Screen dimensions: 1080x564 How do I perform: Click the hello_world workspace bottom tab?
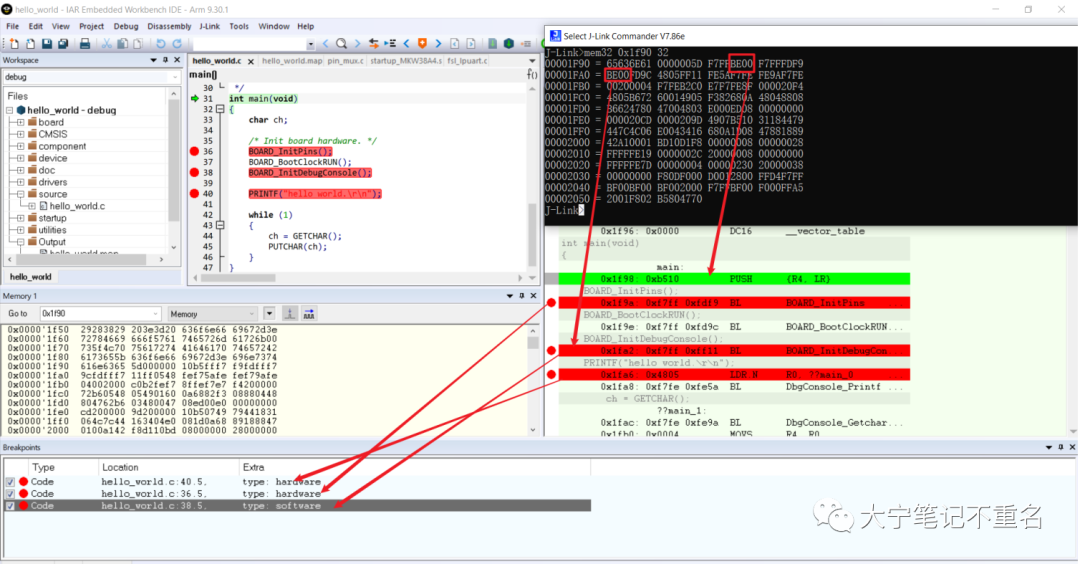(30, 277)
